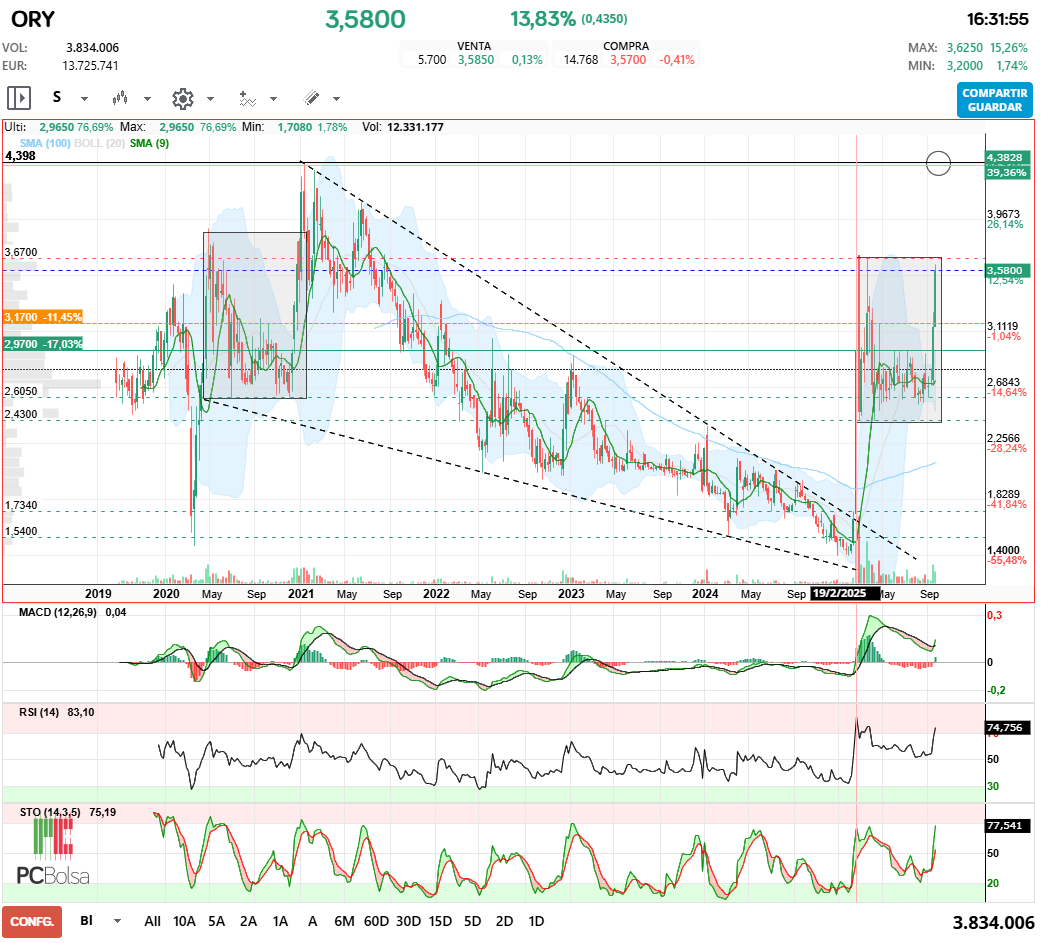
Task: Toggle the side panel icon
Action: pos(19,98)
